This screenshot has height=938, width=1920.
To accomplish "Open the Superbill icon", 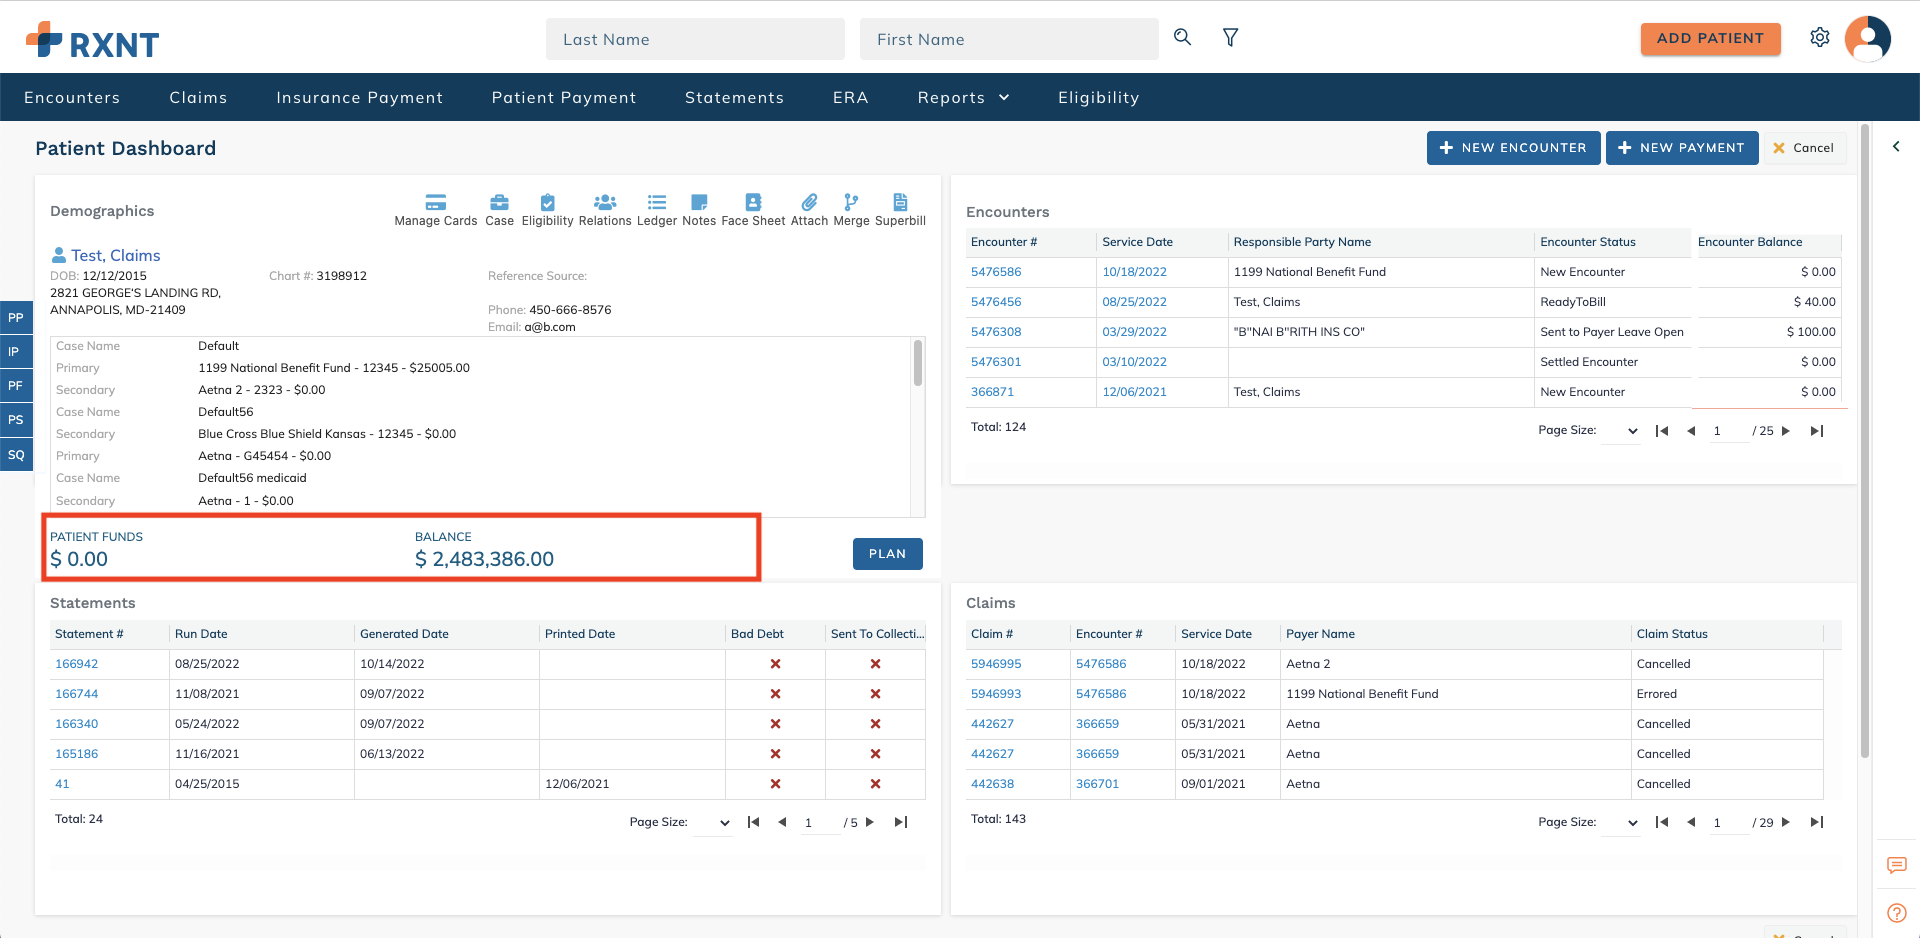I will 900,209.
